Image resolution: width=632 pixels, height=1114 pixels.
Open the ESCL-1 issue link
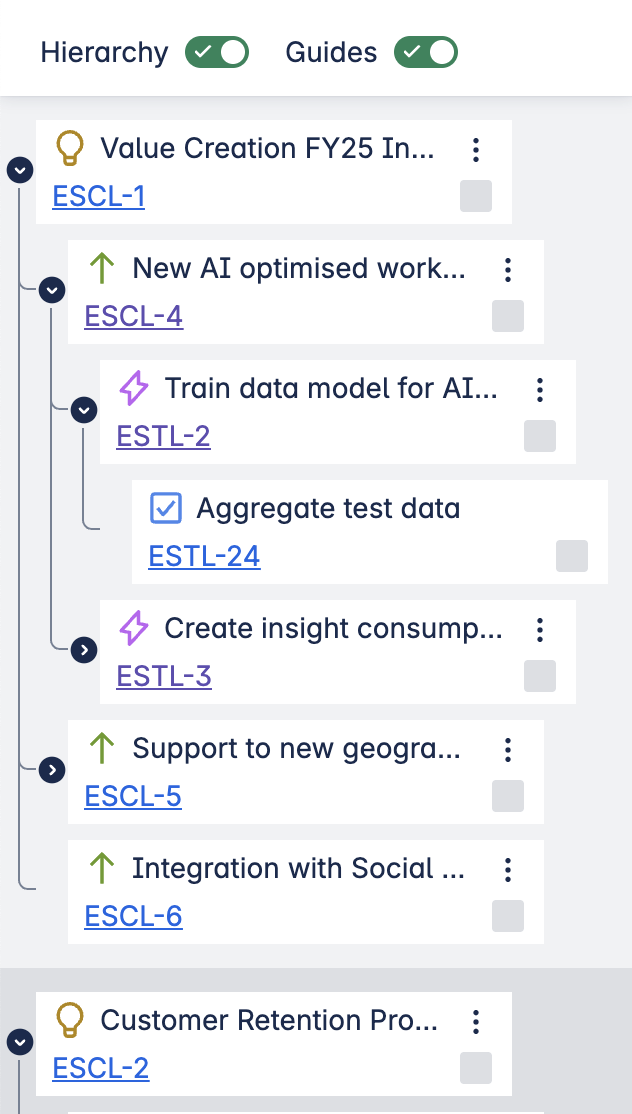click(x=99, y=197)
